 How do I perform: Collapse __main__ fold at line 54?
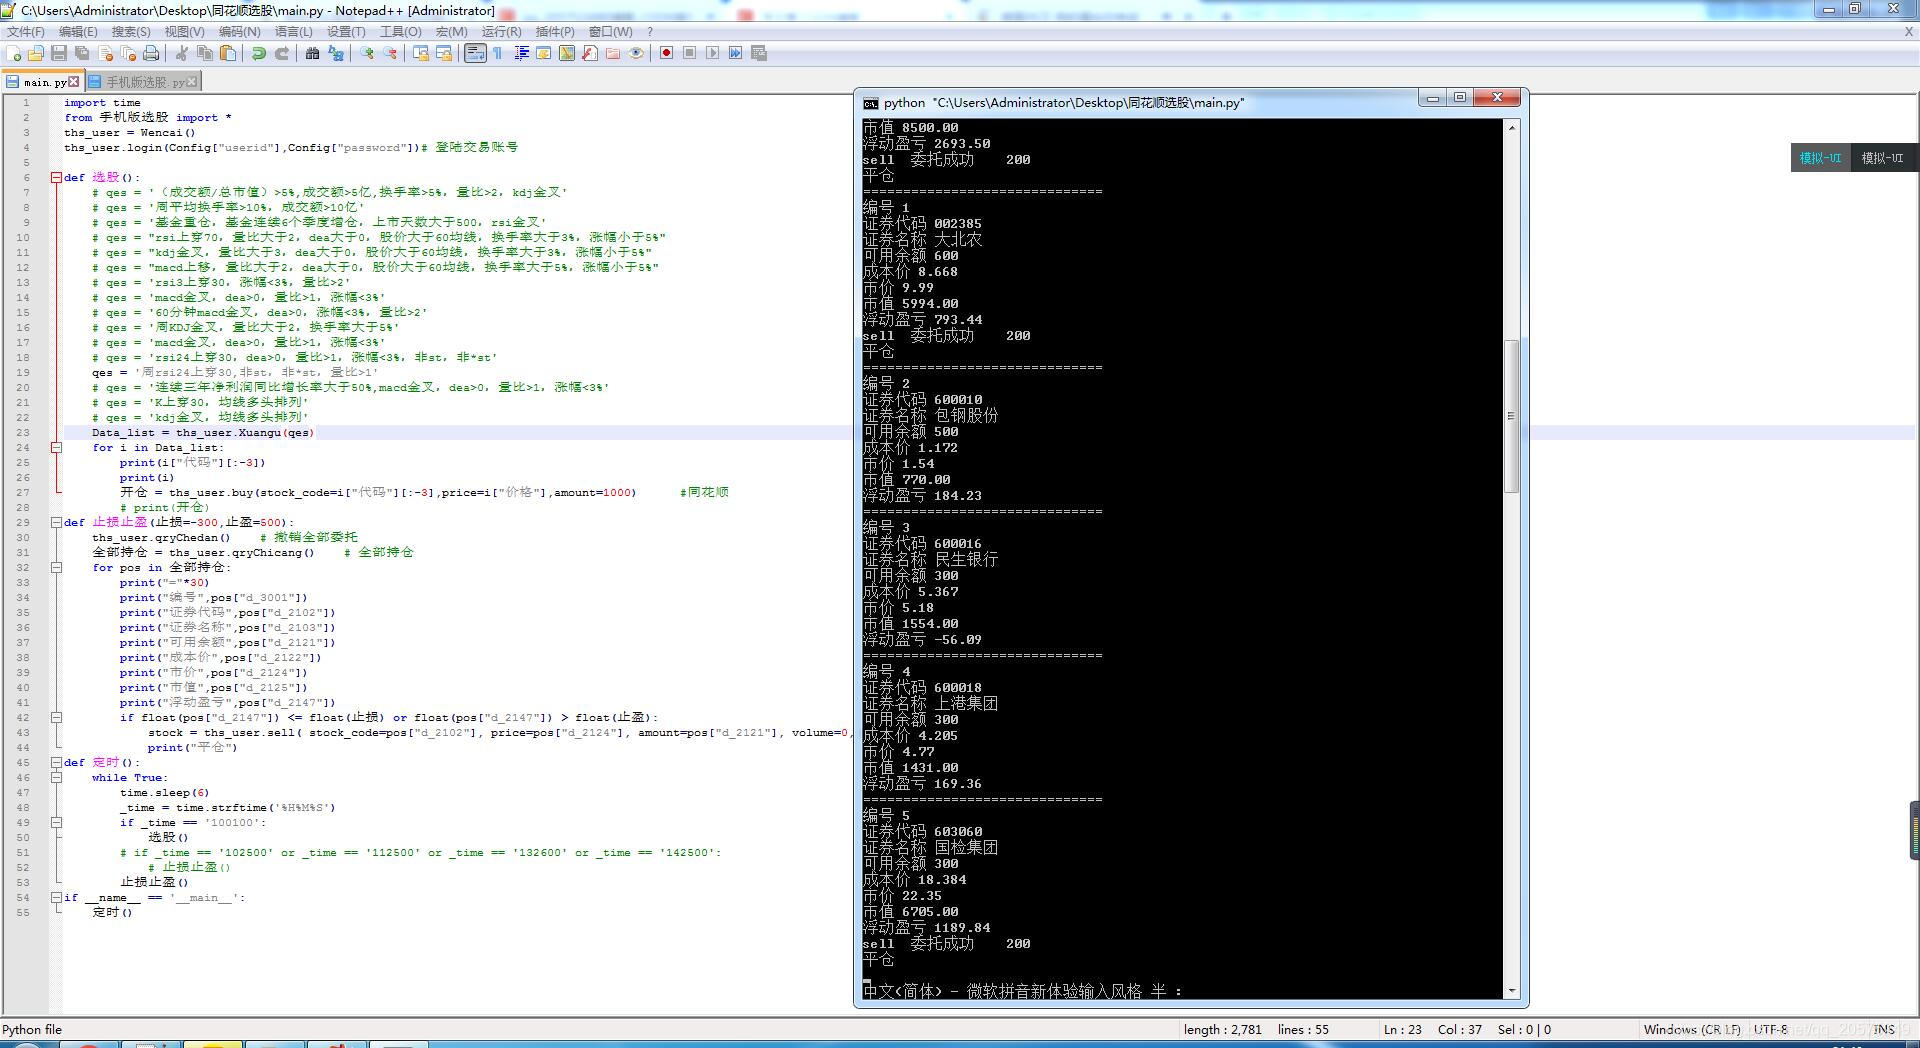click(56, 898)
